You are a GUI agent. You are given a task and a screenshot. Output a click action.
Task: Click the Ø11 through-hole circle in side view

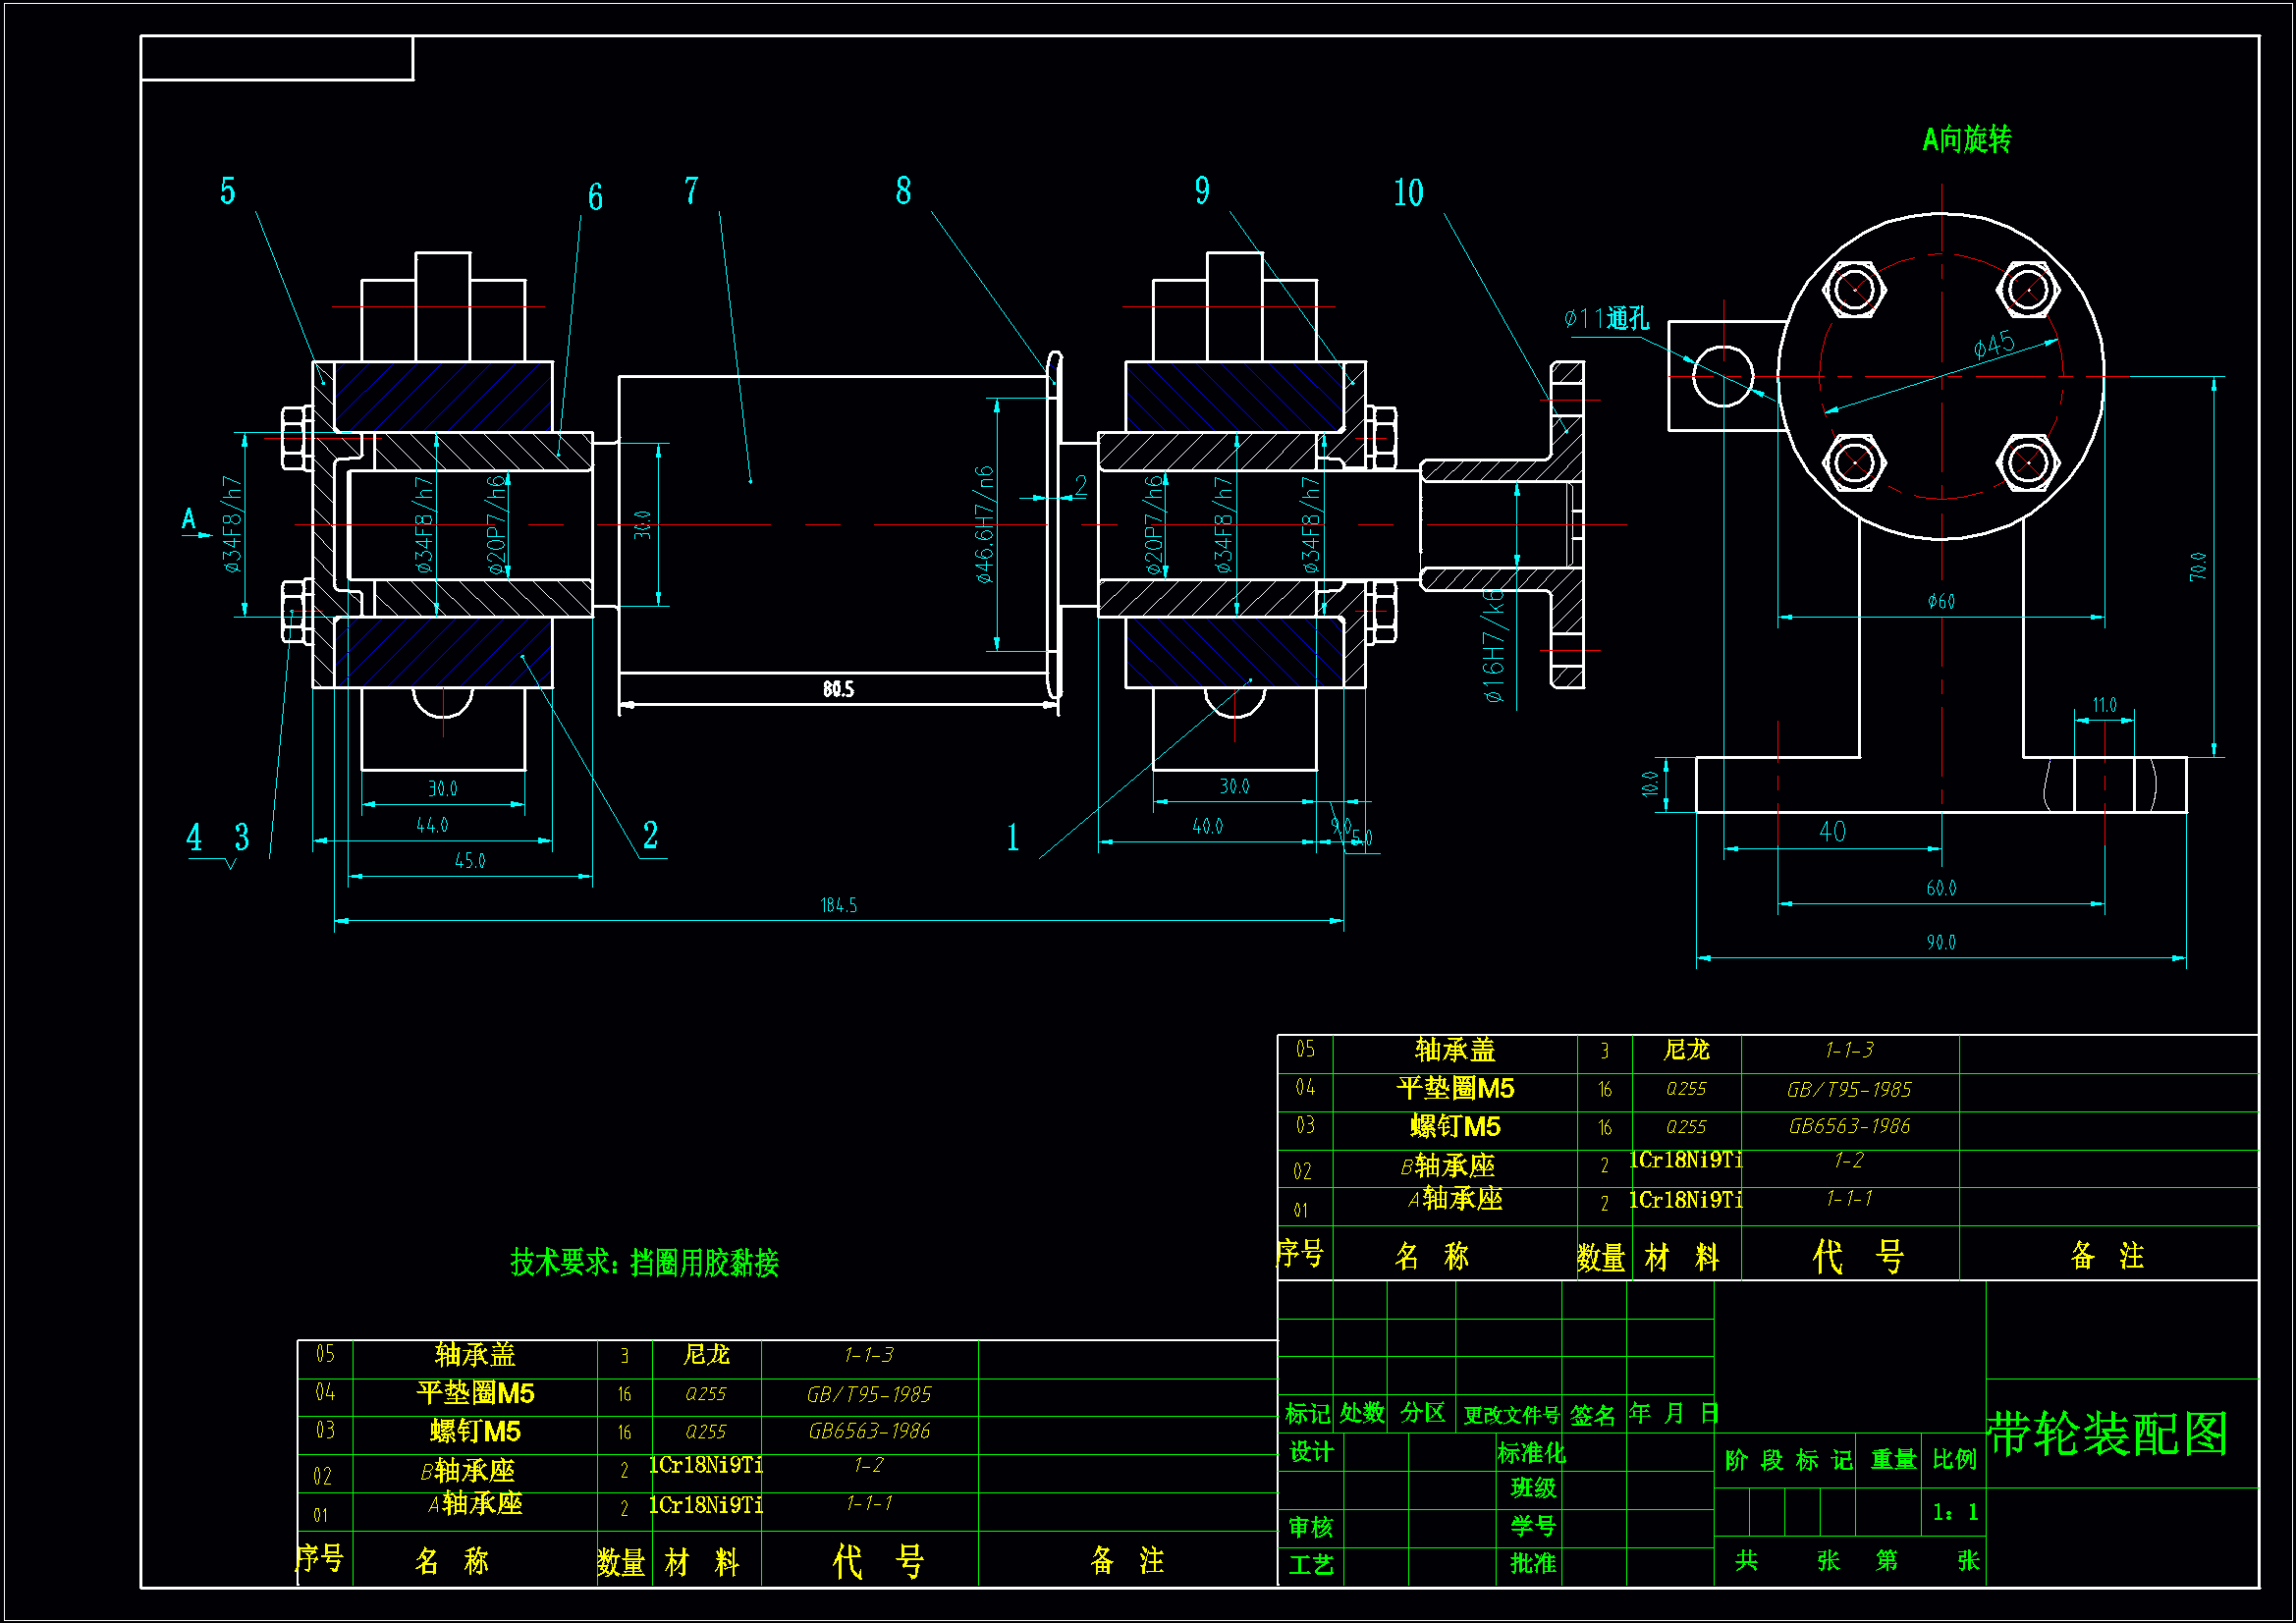tap(1723, 377)
